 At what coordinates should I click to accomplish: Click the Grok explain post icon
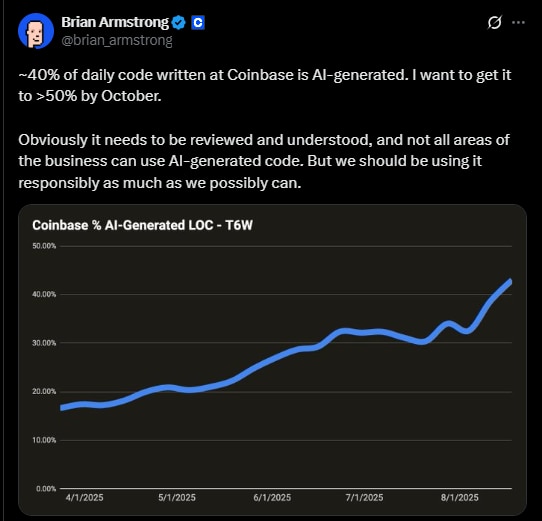coord(494,23)
